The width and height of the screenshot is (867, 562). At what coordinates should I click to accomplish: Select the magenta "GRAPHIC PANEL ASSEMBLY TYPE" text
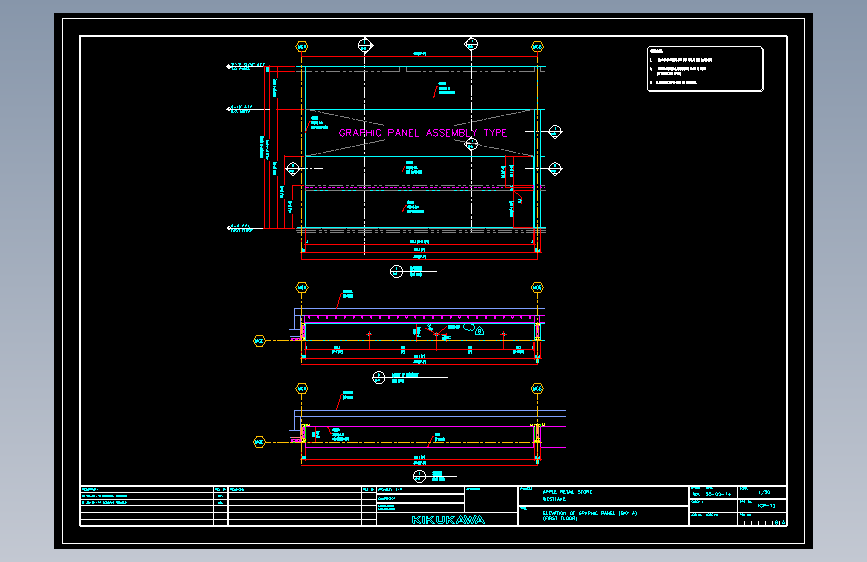click(x=422, y=133)
